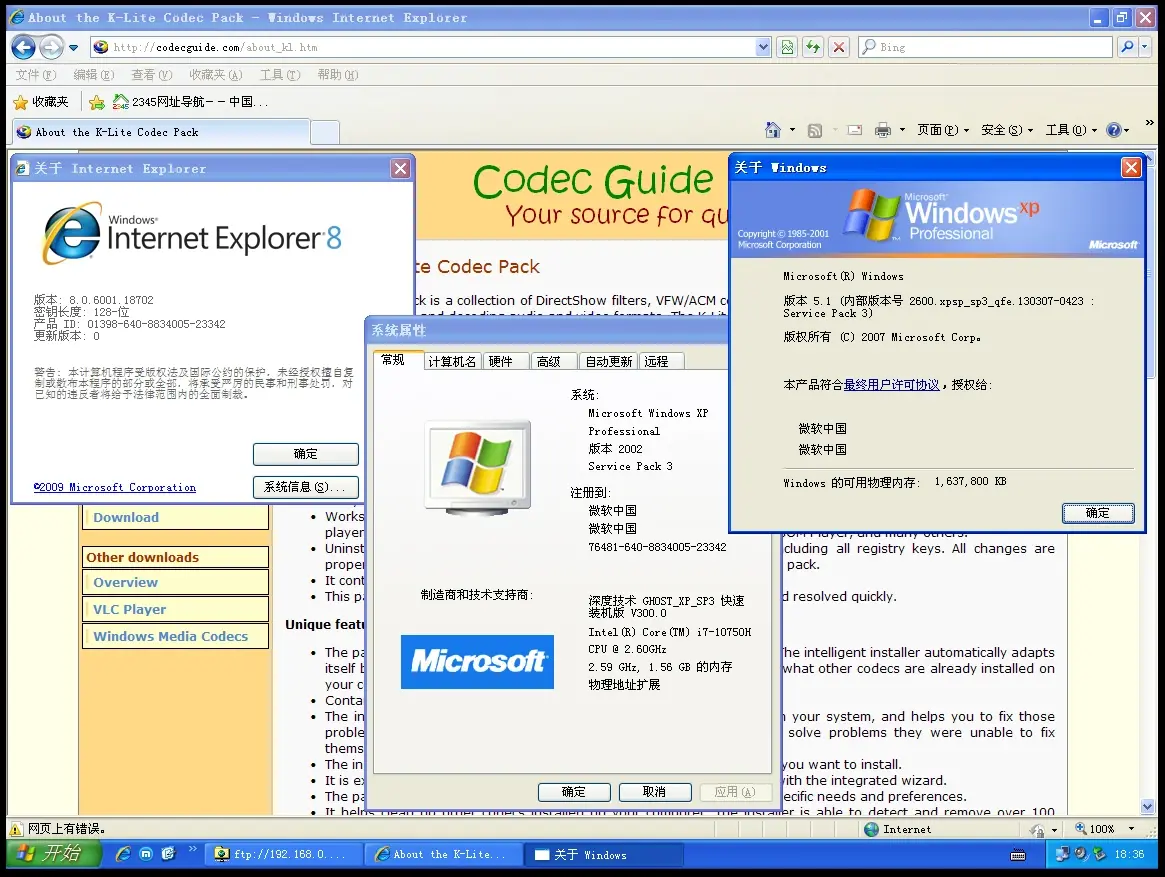Switch to the 计算机名 tab
Screen dimensions: 1165x877
[x=452, y=361]
